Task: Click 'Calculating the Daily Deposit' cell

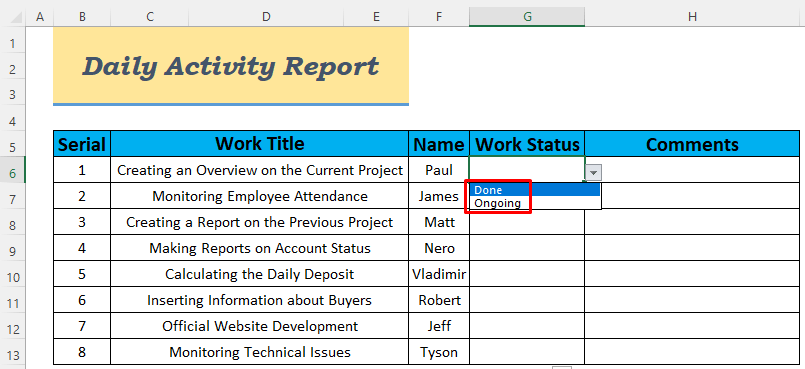Action: tap(260, 274)
